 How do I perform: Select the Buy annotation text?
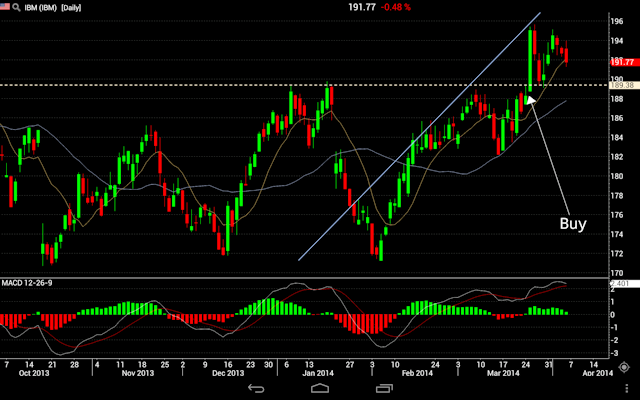(x=573, y=224)
